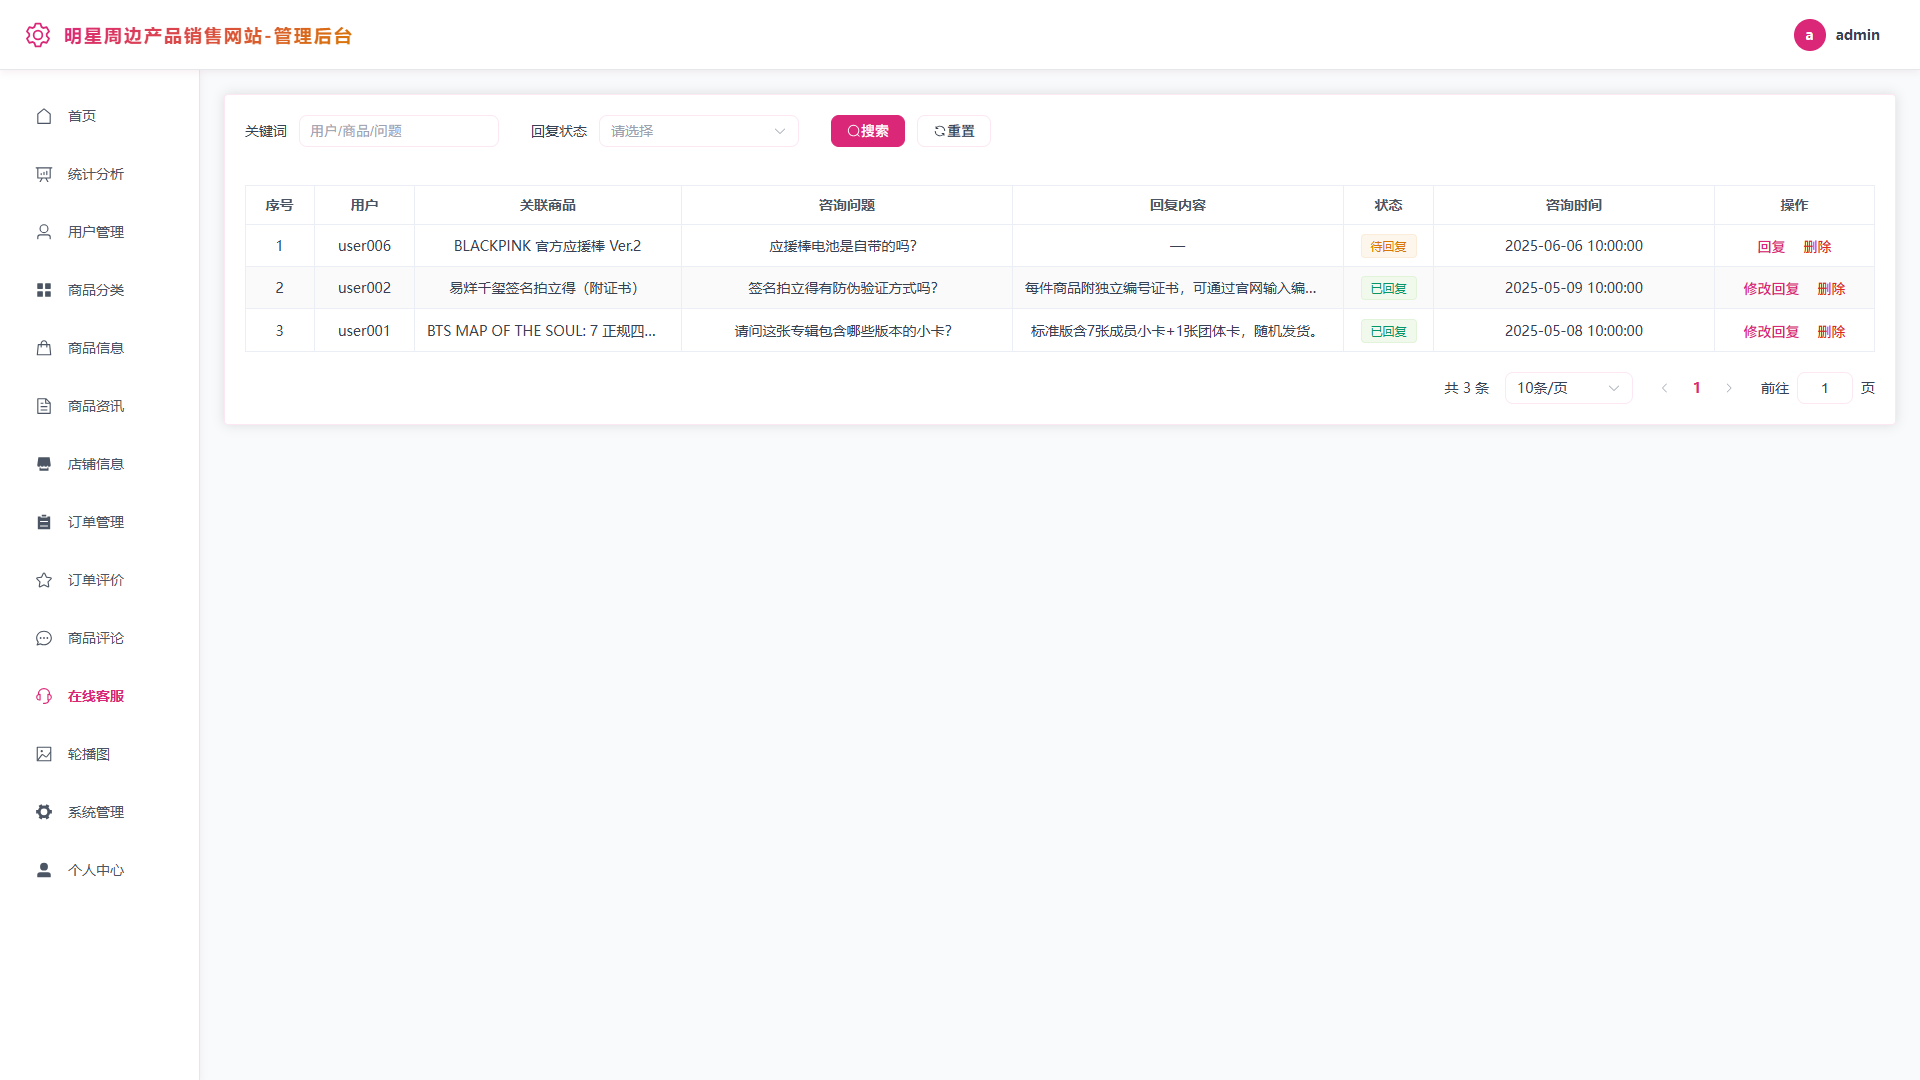Delete user001's BTS inquiry row

coord(1831,332)
